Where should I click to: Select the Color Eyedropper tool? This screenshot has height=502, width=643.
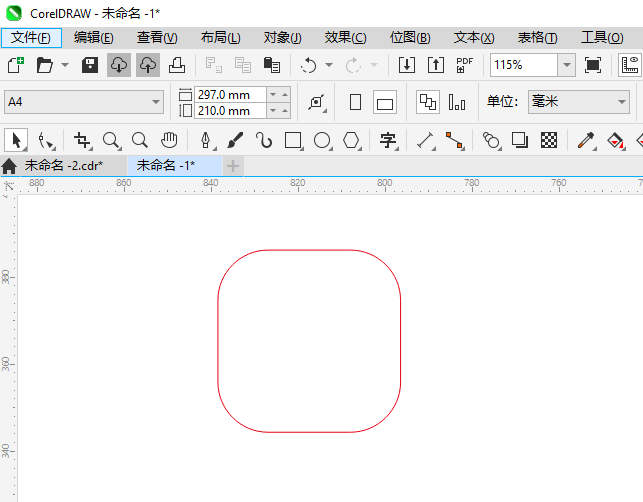[x=586, y=140]
